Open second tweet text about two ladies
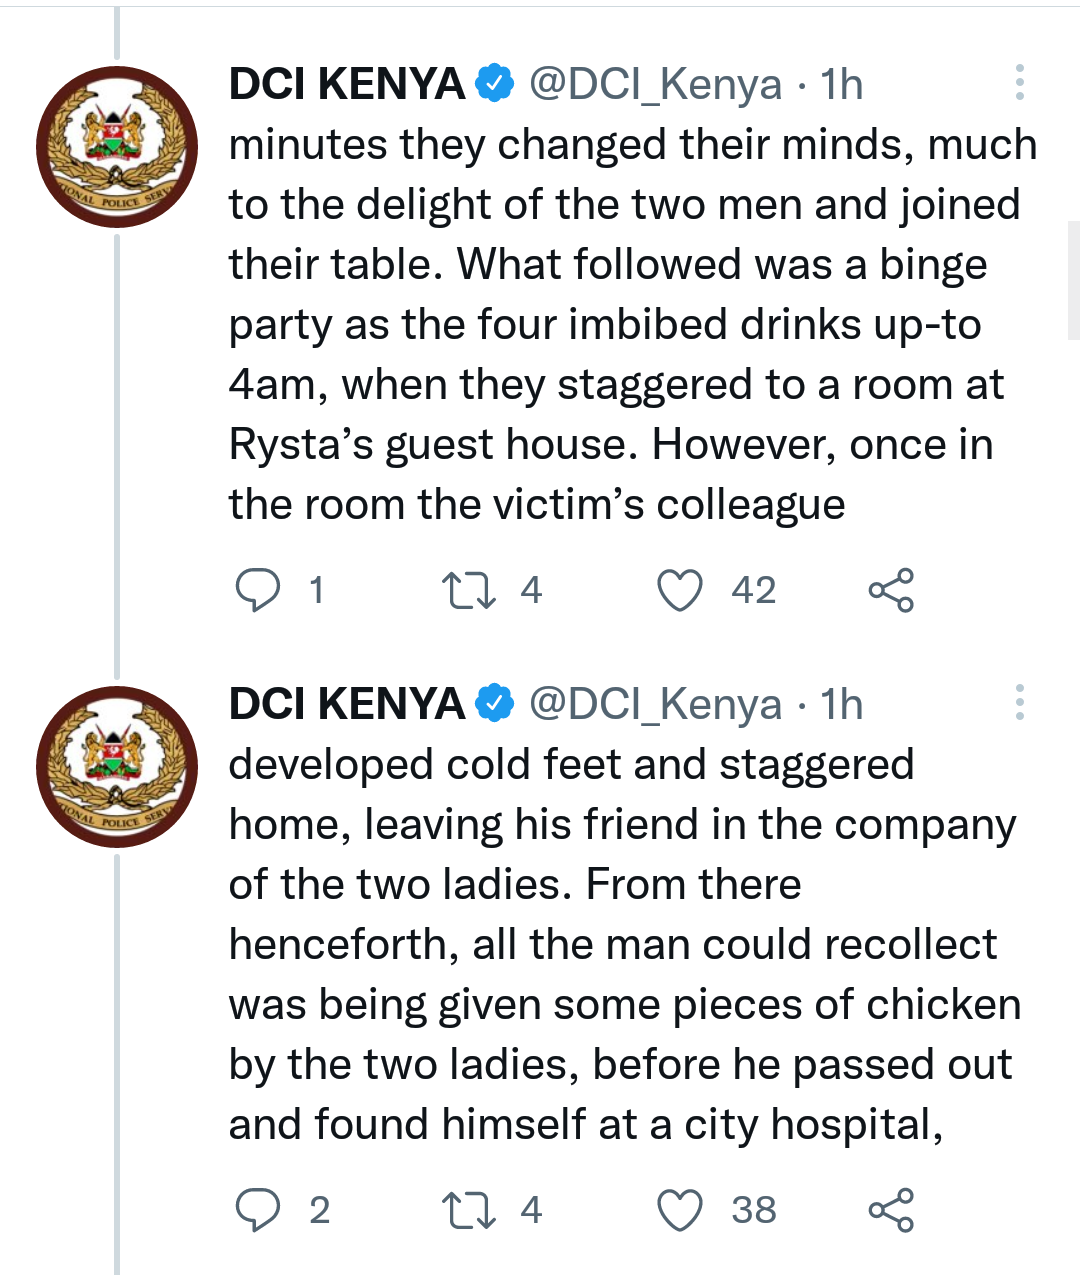This screenshot has height=1275, width=1080. (625, 944)
